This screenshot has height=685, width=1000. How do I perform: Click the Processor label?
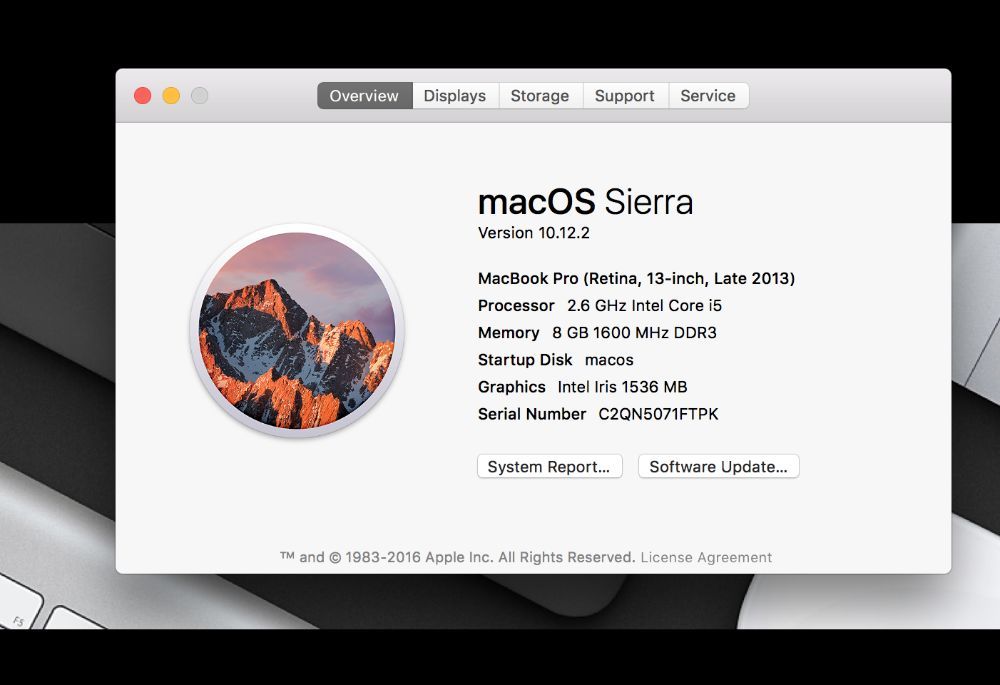[516, 306]
